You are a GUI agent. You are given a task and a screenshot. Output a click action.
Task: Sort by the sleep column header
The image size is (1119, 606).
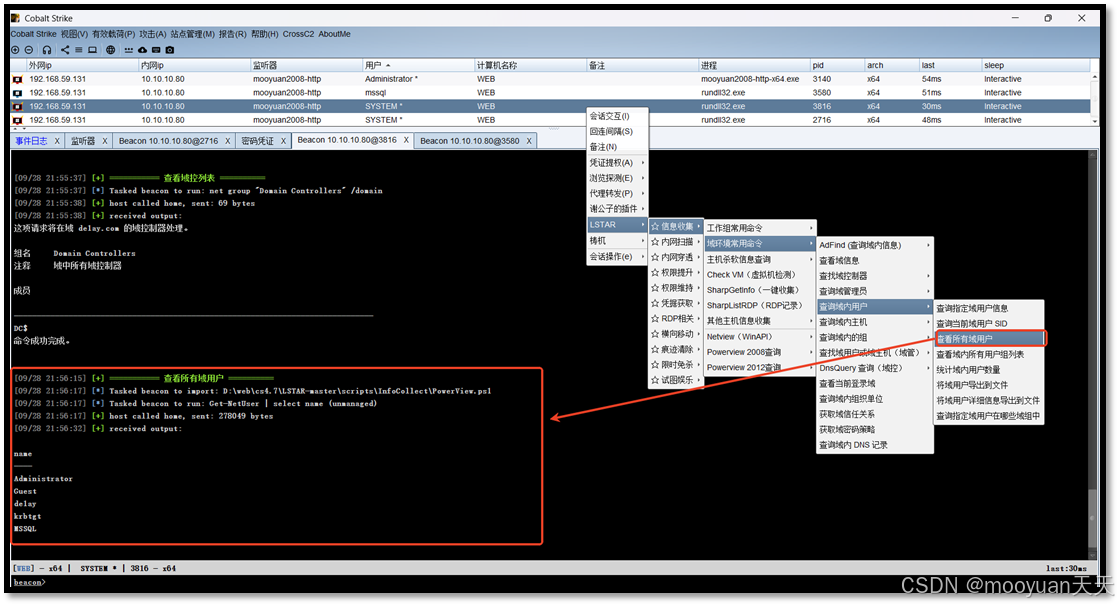coord(1035,65)
